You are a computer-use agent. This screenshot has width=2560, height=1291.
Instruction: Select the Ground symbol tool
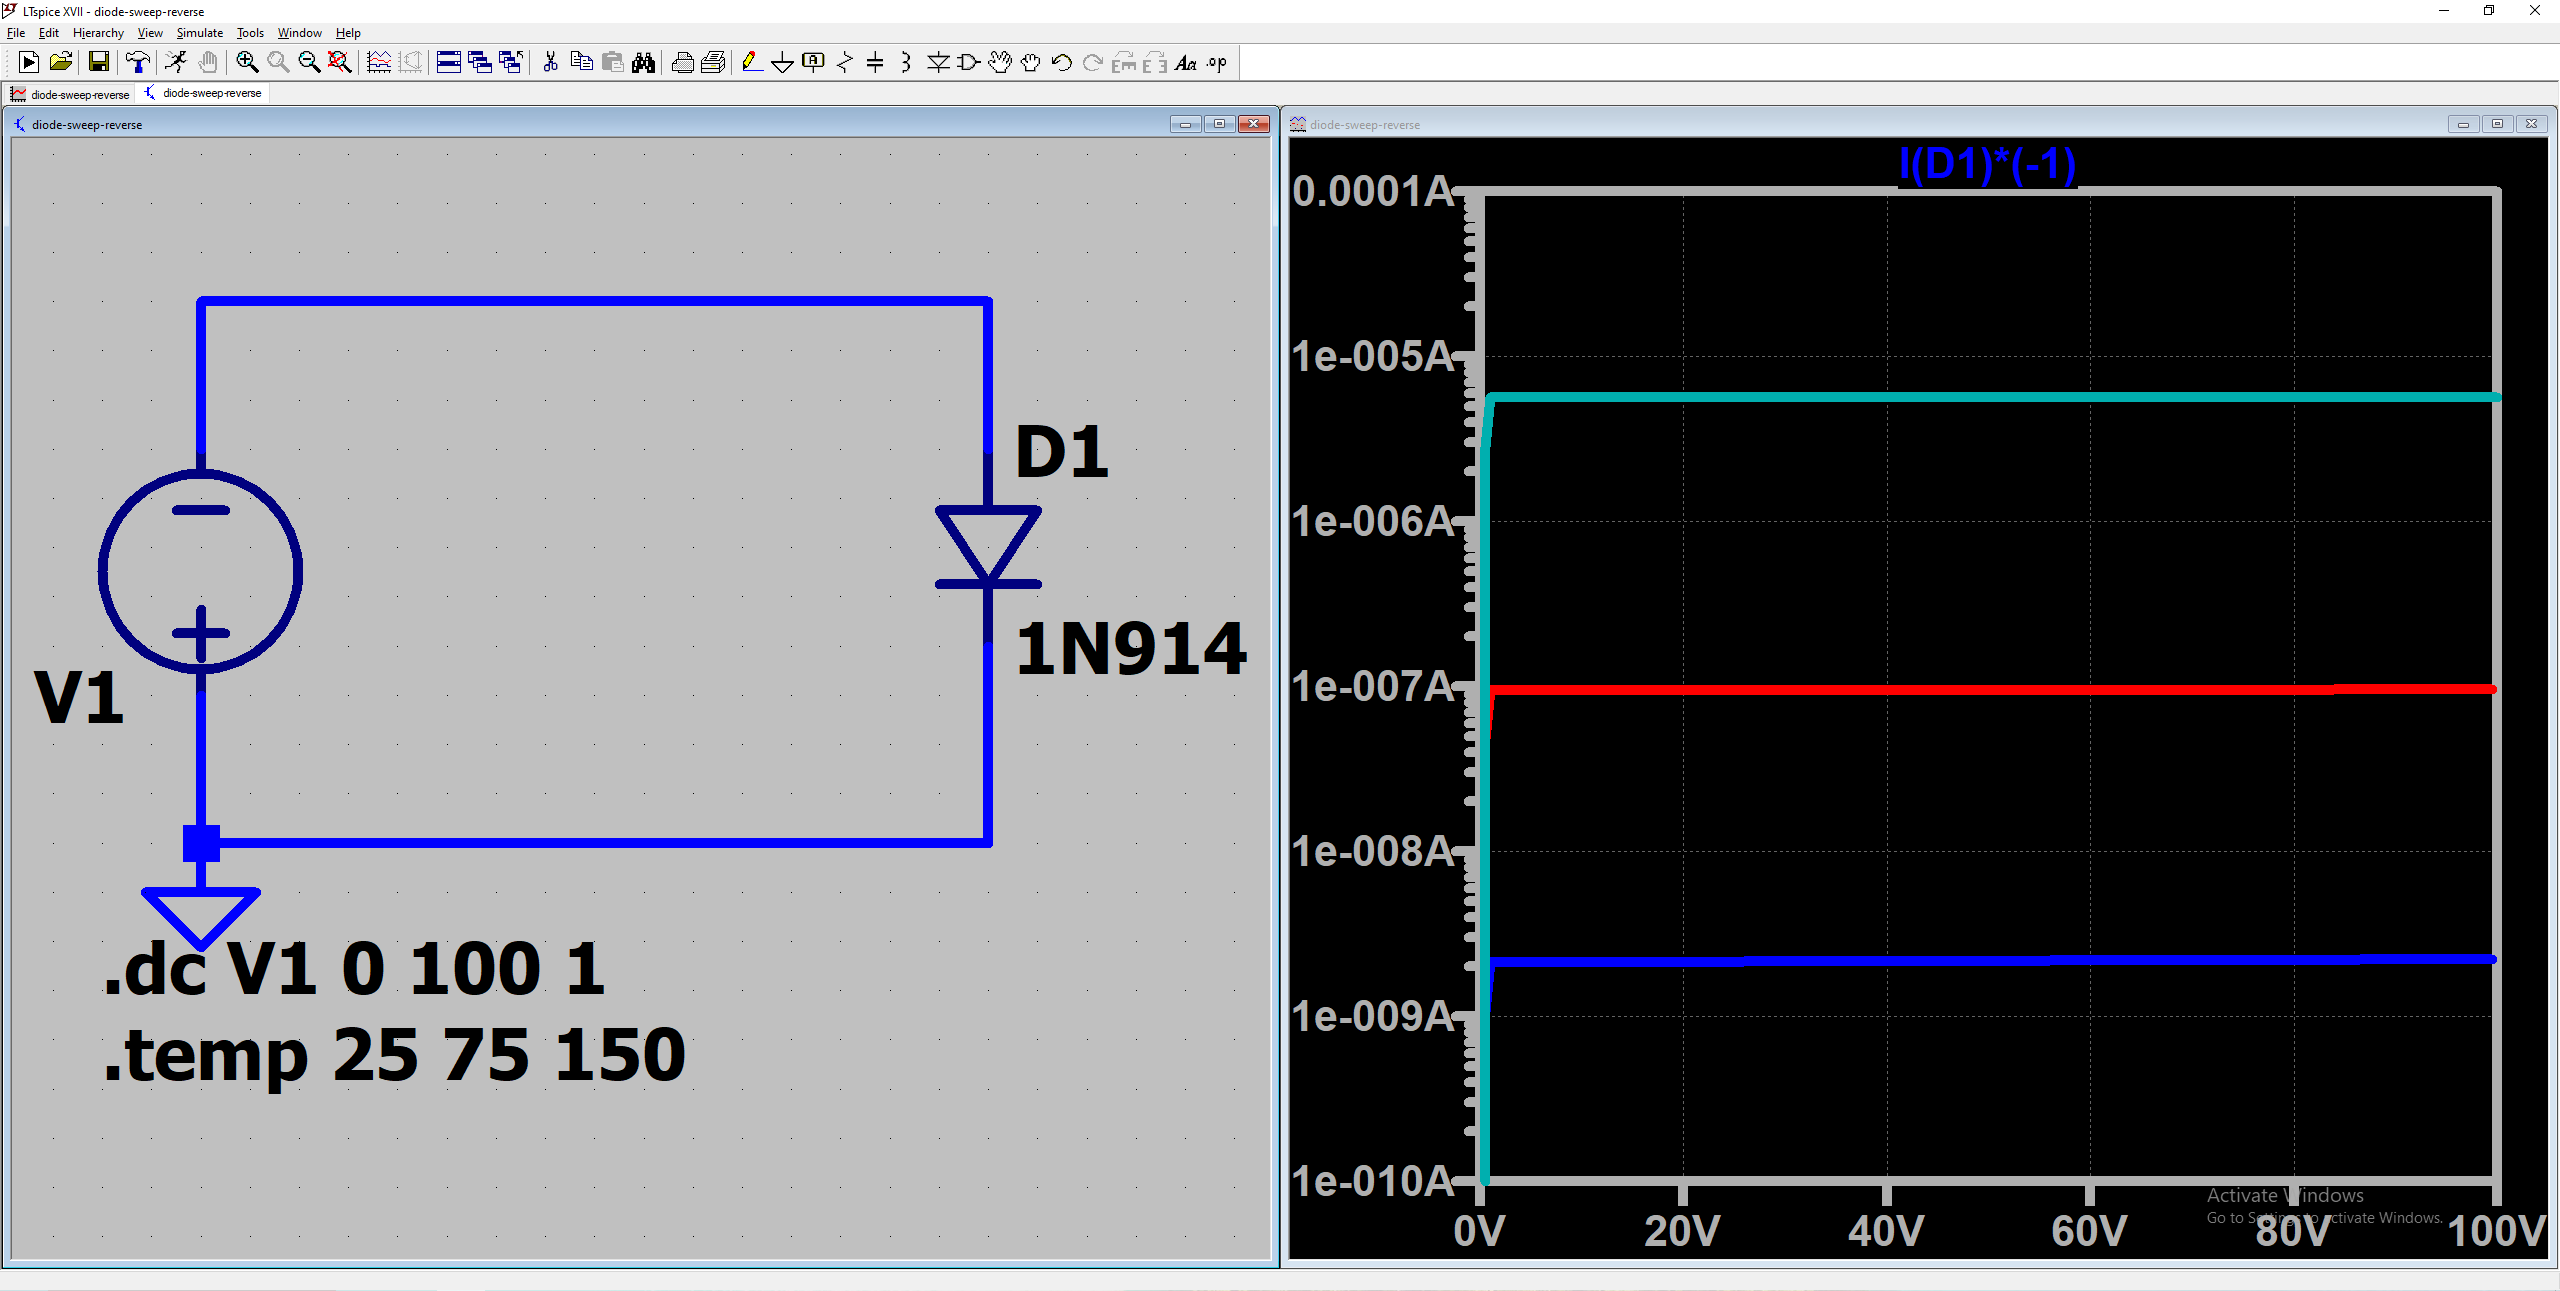[x=782, y=63]
